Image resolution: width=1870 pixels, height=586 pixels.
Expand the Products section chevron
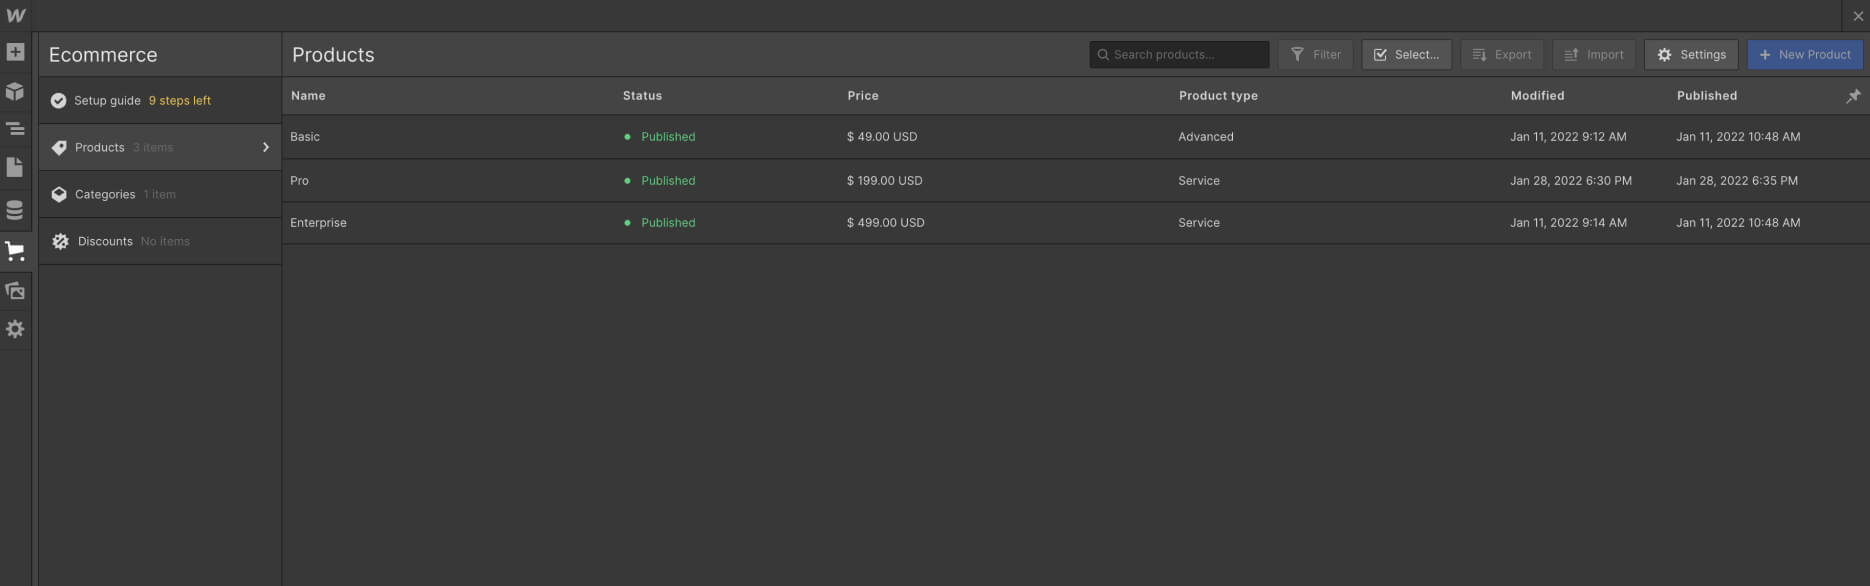point(266,147)
